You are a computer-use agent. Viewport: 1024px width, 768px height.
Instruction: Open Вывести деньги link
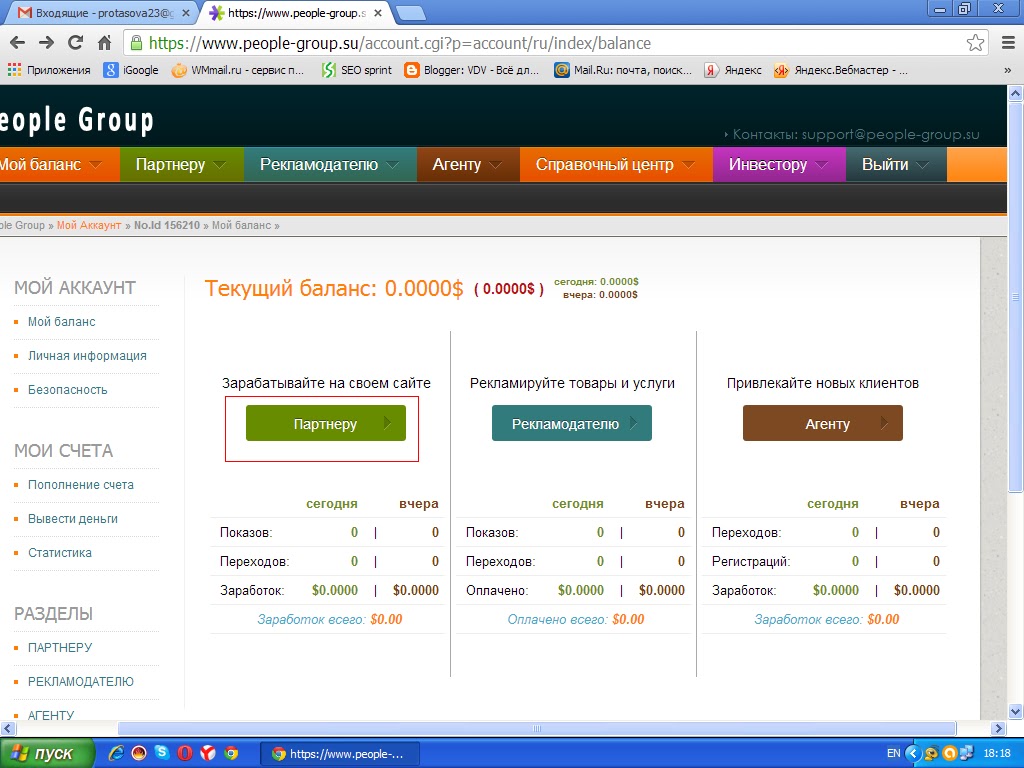coord(72,519)
